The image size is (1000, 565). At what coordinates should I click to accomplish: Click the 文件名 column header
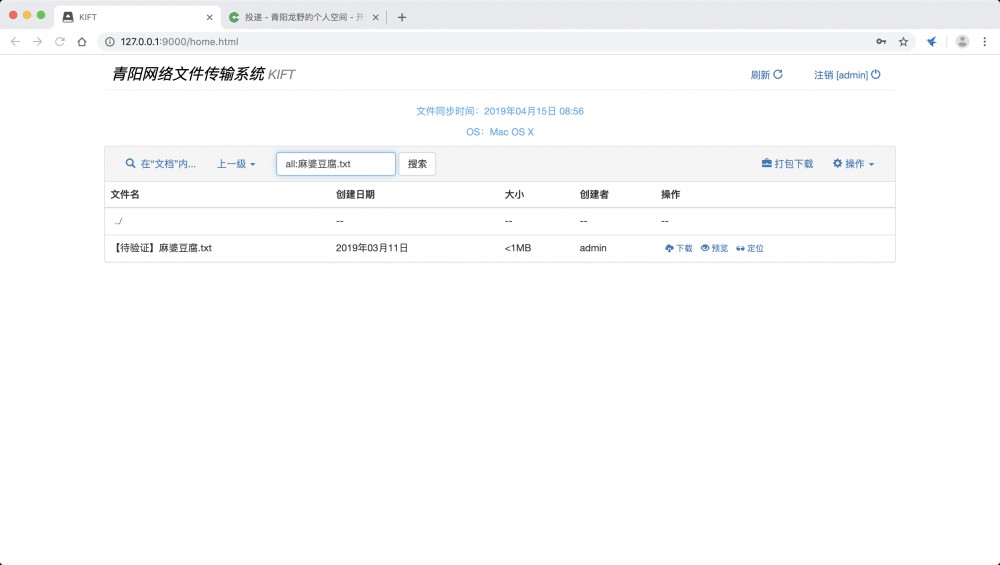click(125, 194)
